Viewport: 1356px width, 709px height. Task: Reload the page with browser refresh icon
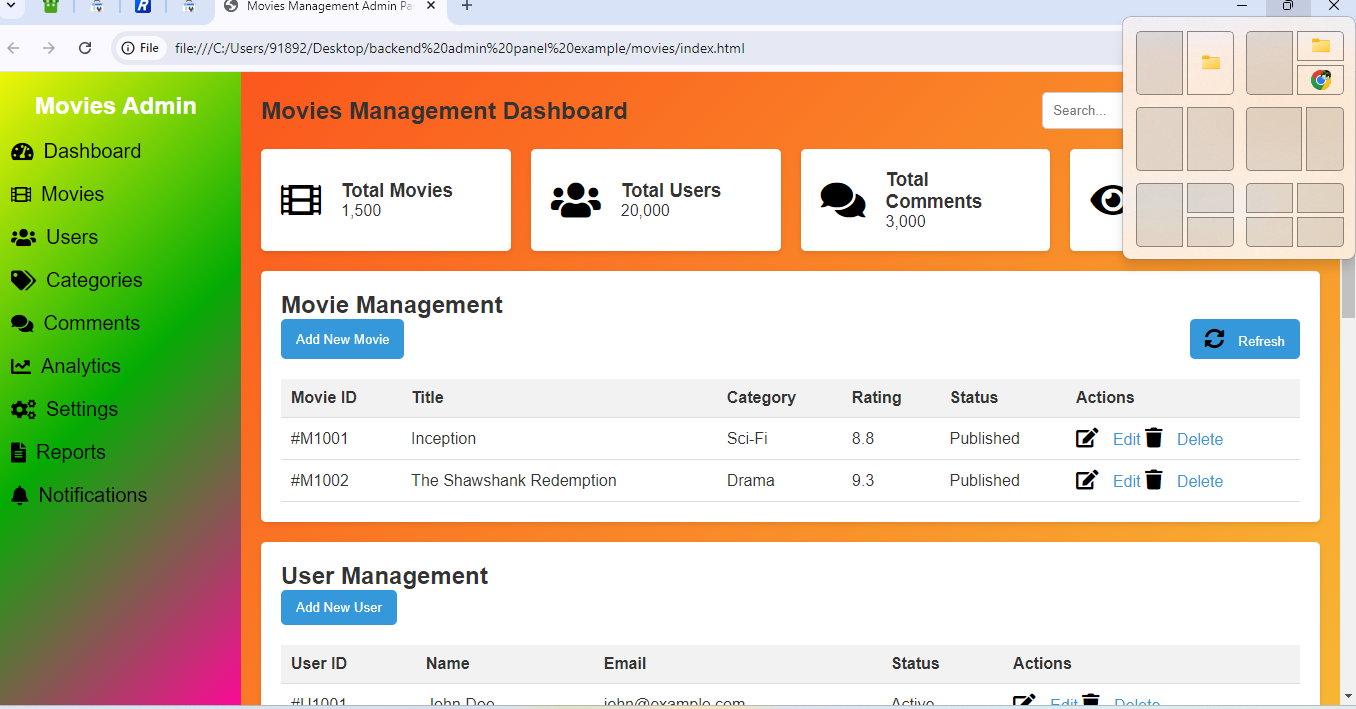[85, 48]
